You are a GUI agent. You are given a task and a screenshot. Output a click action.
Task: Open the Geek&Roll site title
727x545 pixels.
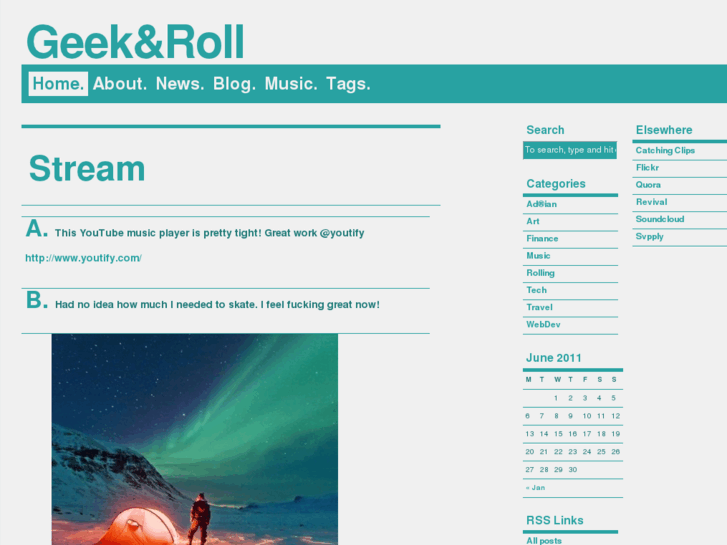pyautogui.click(x=135, y=42)
